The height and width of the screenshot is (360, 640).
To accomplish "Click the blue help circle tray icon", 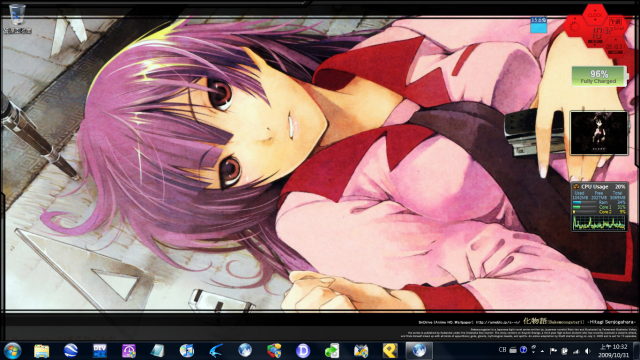I will (523, 350).
